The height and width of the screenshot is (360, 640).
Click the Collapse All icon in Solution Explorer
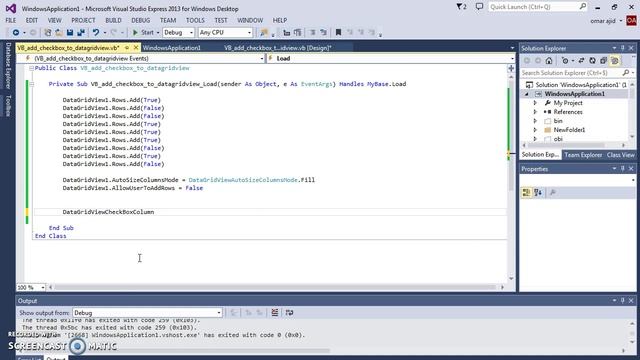click(x=603, y=61)
